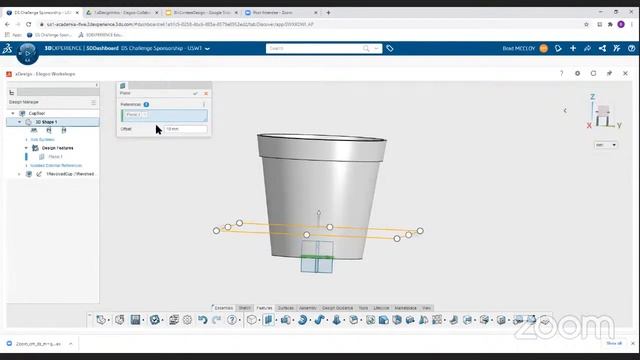Click the Save icon in bottom toolbar
This screenshot has width=640, height=360.
pos(136,320)
